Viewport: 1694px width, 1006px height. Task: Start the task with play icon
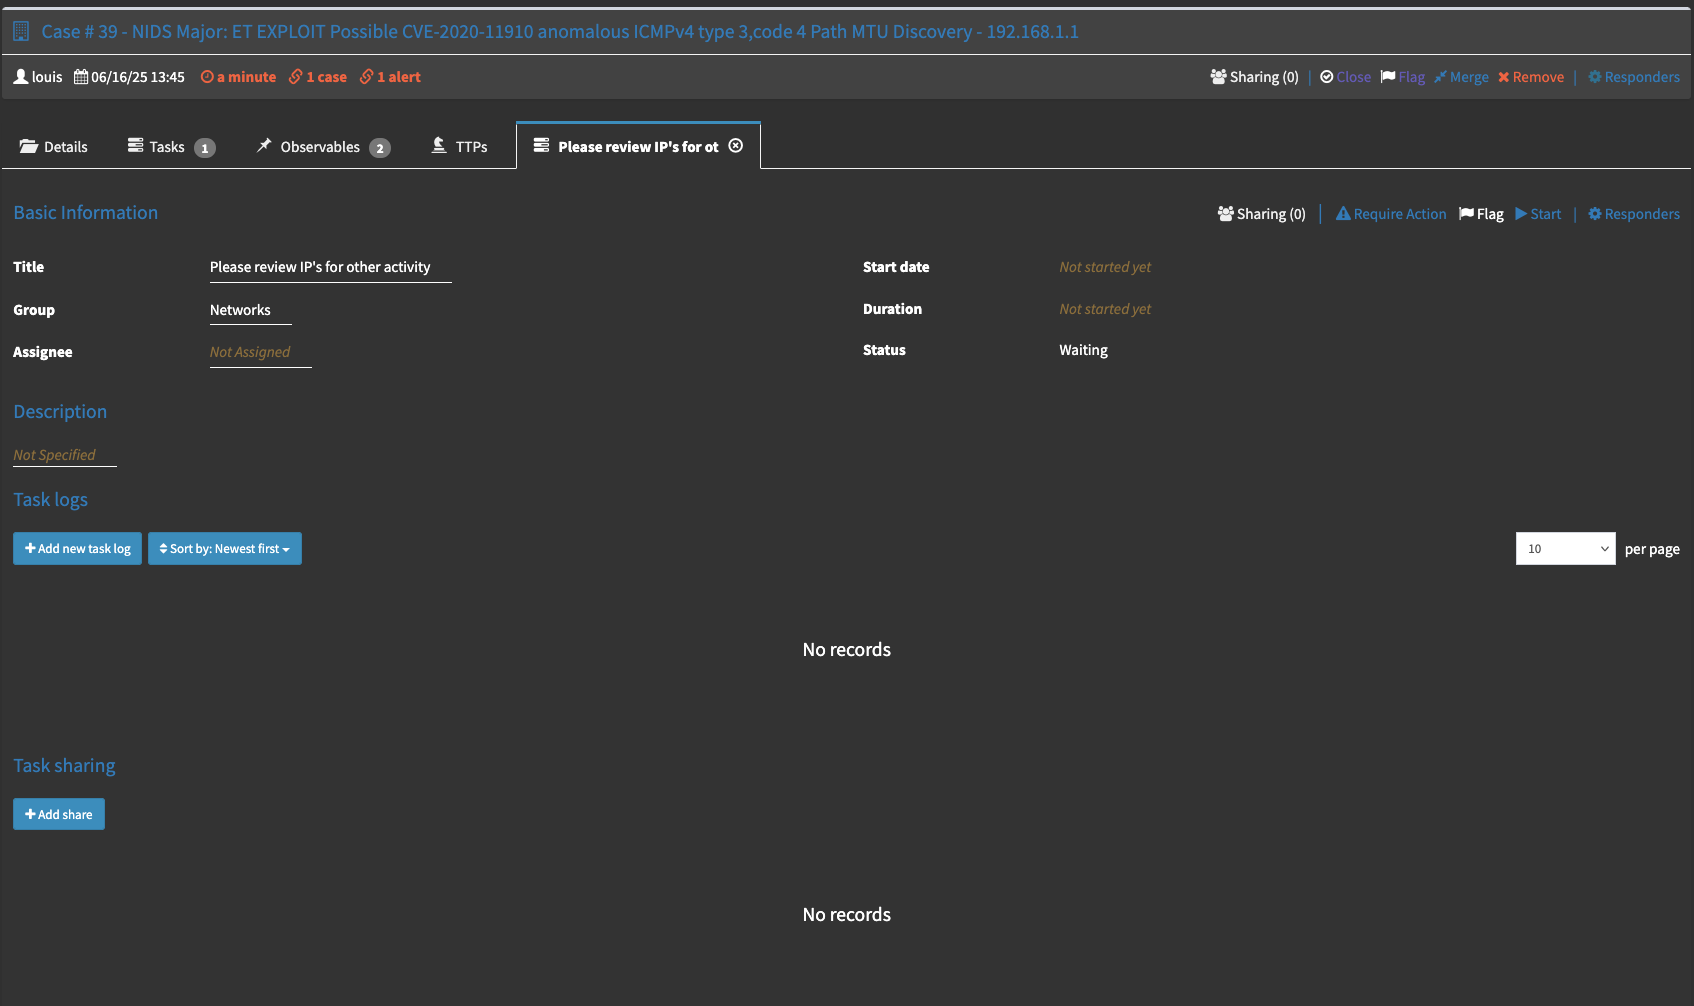point(1538,214)
